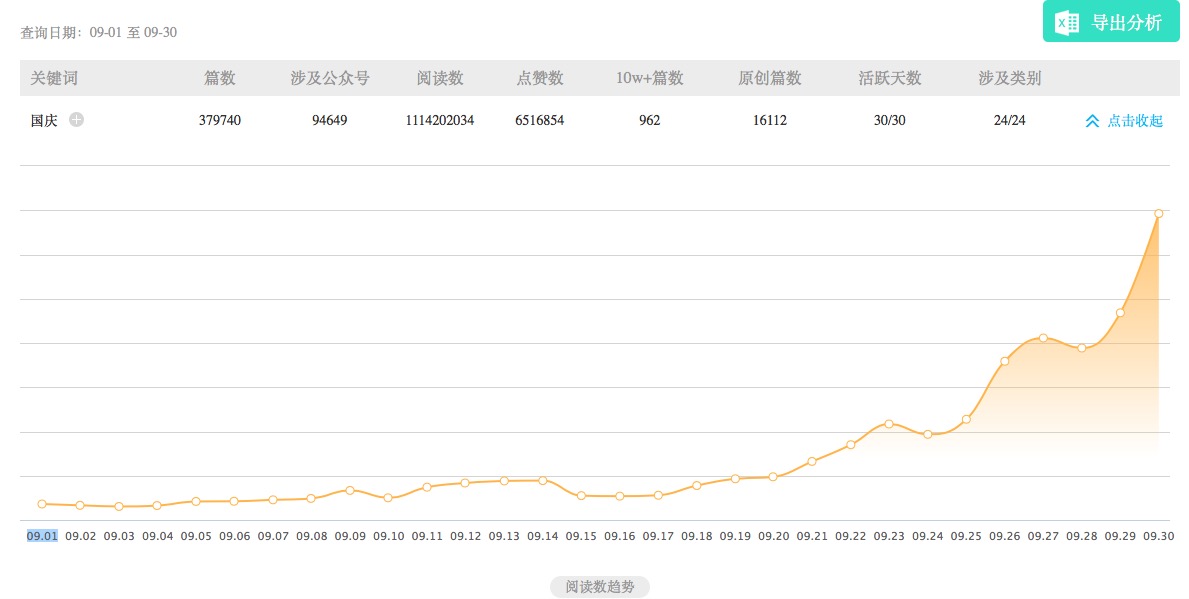Click the 国庆 keyword in table row
Image resolution: width=1189 pixels, height=599 pixels.
point(44,120)
